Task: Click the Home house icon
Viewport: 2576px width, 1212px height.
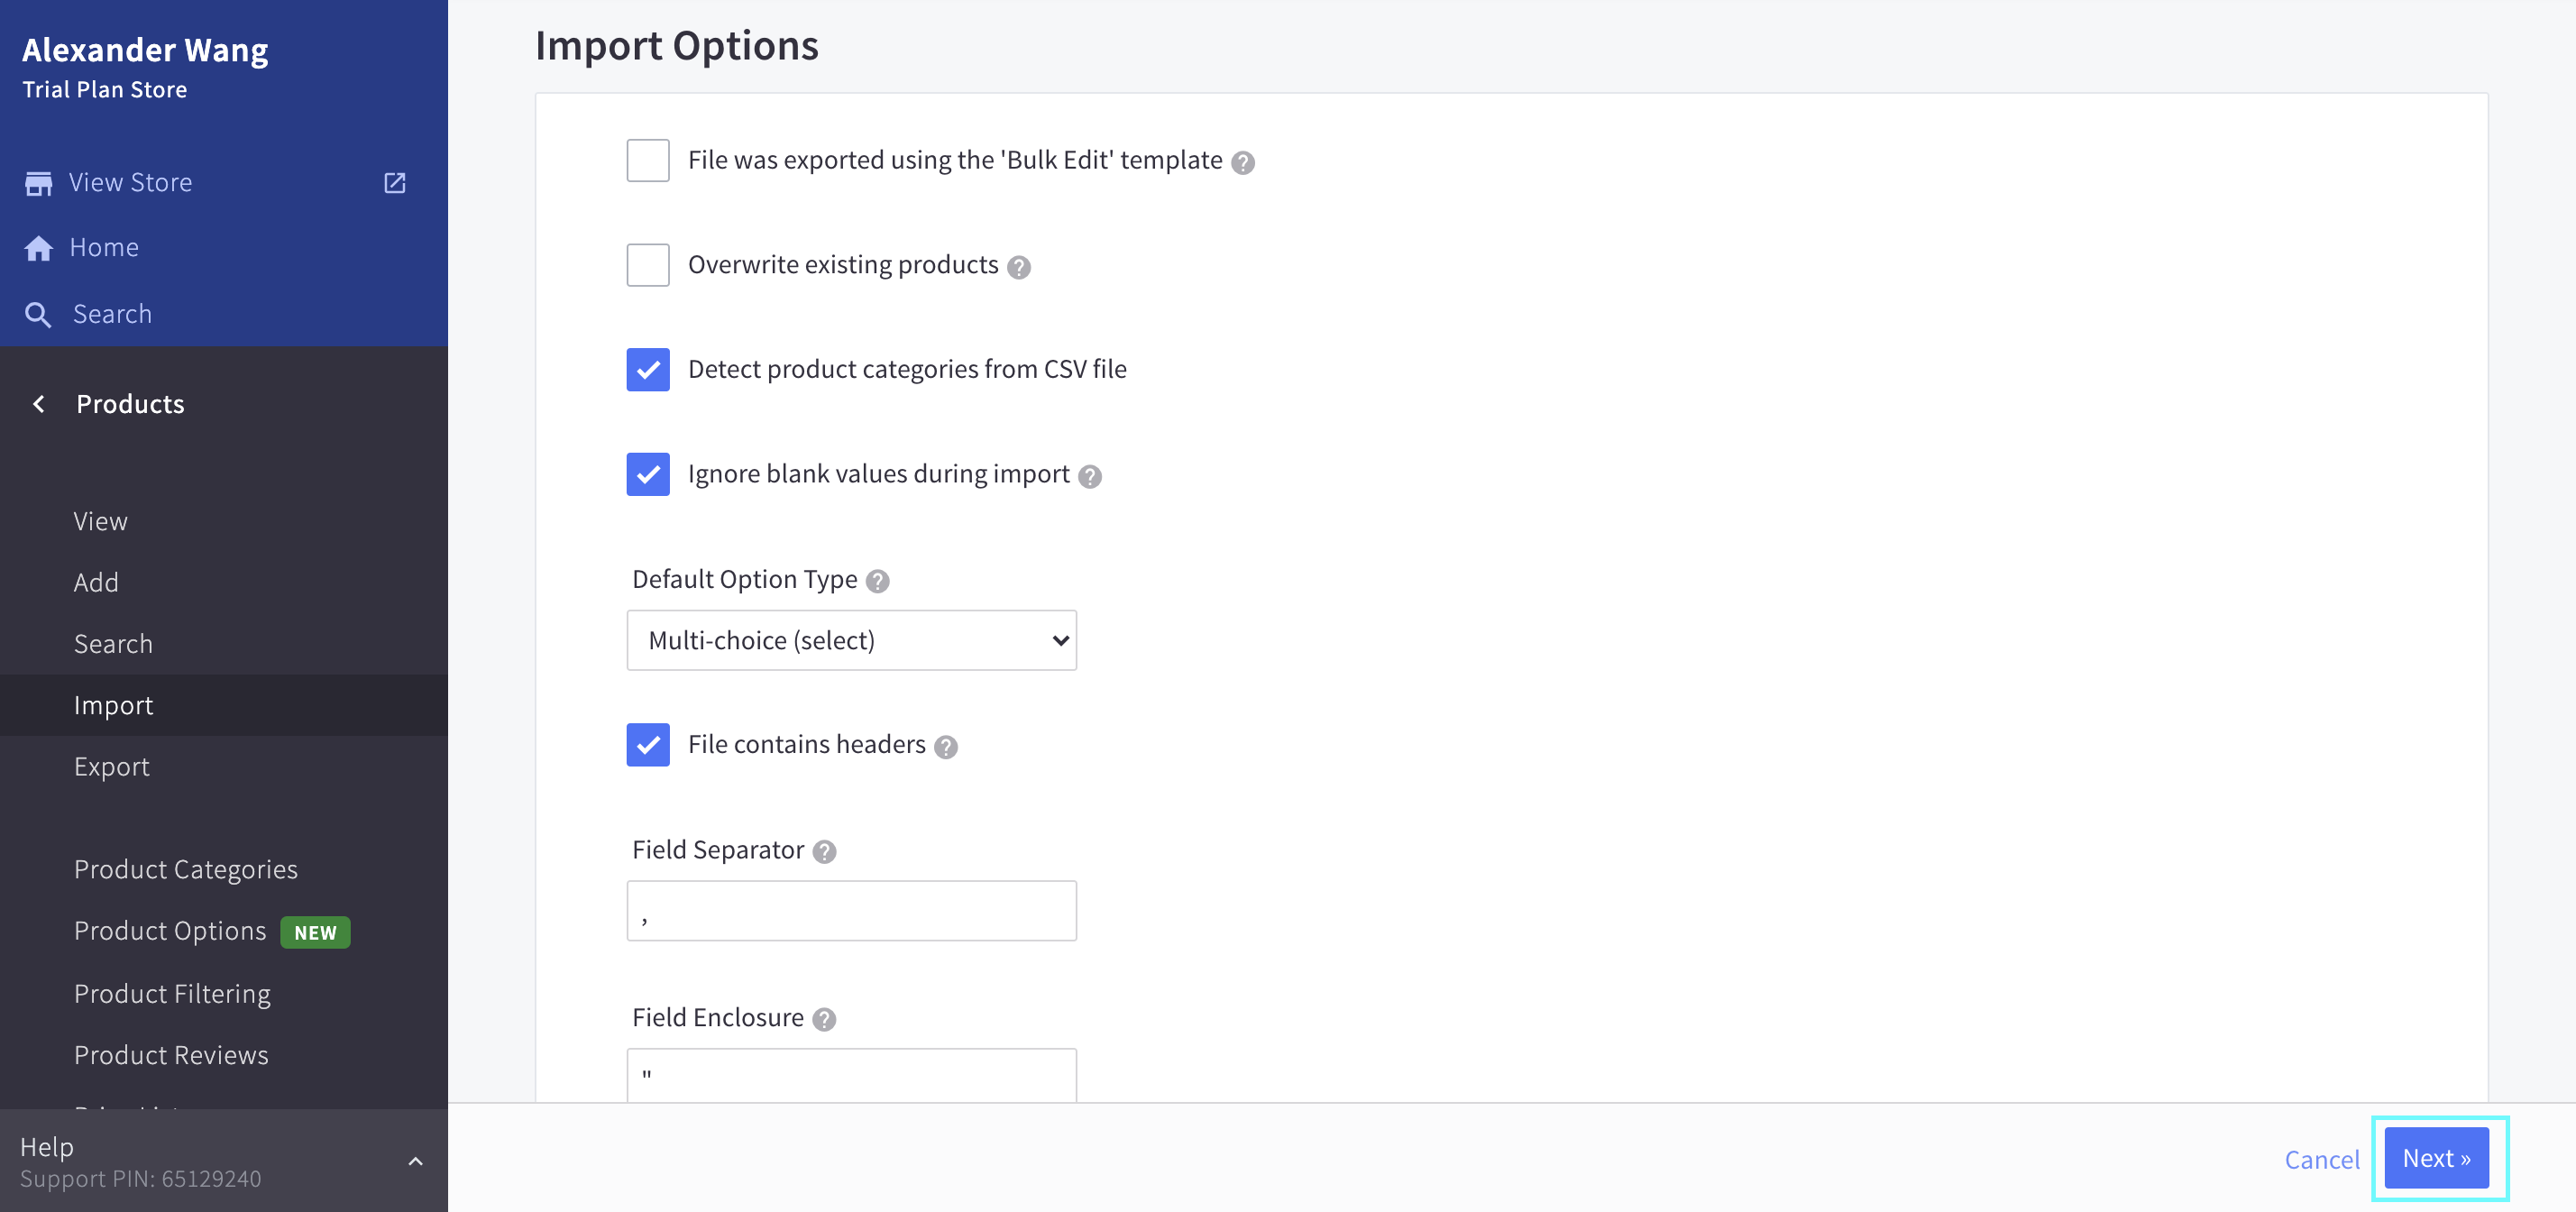Action: (x=38, y=248)
